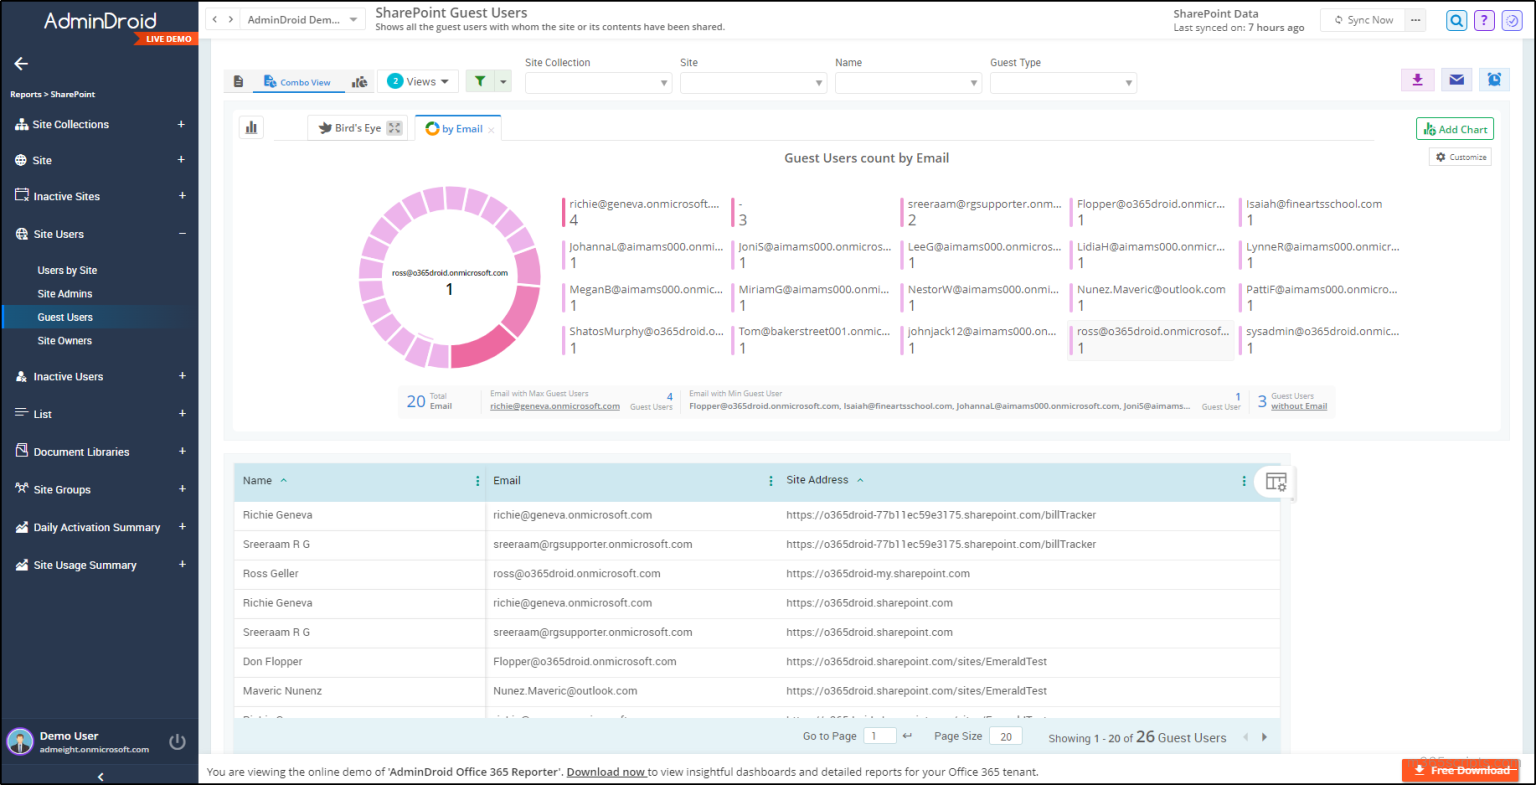Screen dimensions: 1536x785
Task: Download the guest users report via download icon
Action: coord(1418,79)
